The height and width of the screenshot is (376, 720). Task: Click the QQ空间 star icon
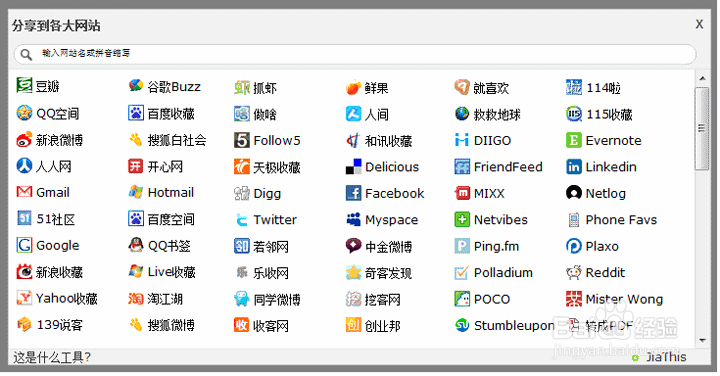click(x=24, y=112)
